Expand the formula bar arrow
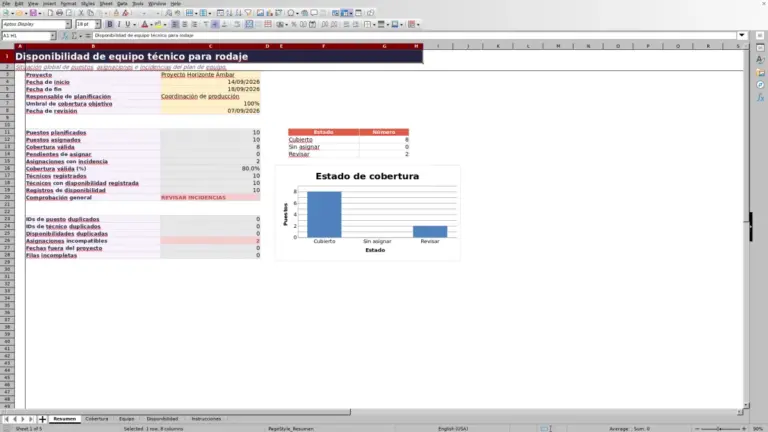 click(x=742, y=35)
